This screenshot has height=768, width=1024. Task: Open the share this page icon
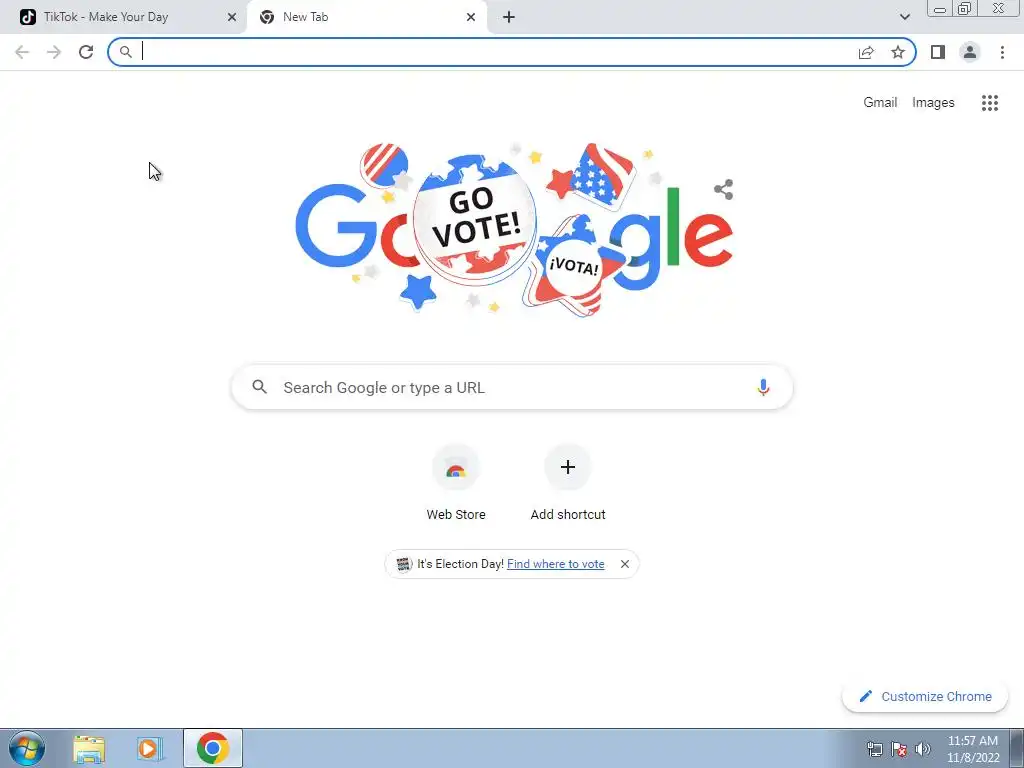[x=866, y=52]
